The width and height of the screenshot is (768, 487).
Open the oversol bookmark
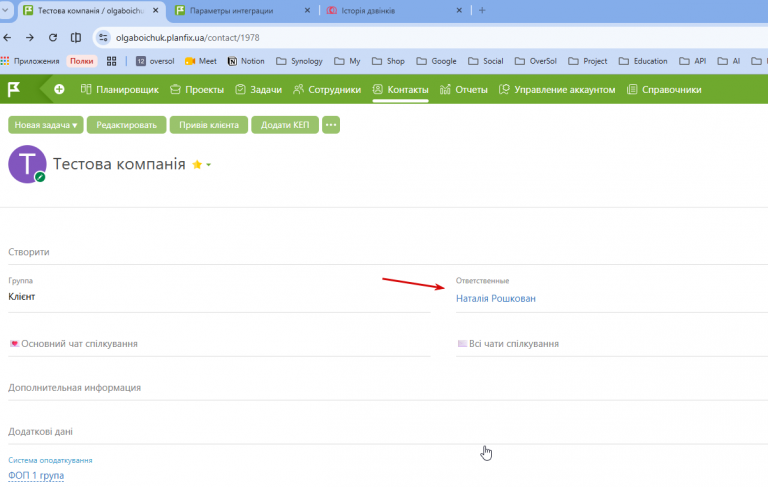[155, 61]
